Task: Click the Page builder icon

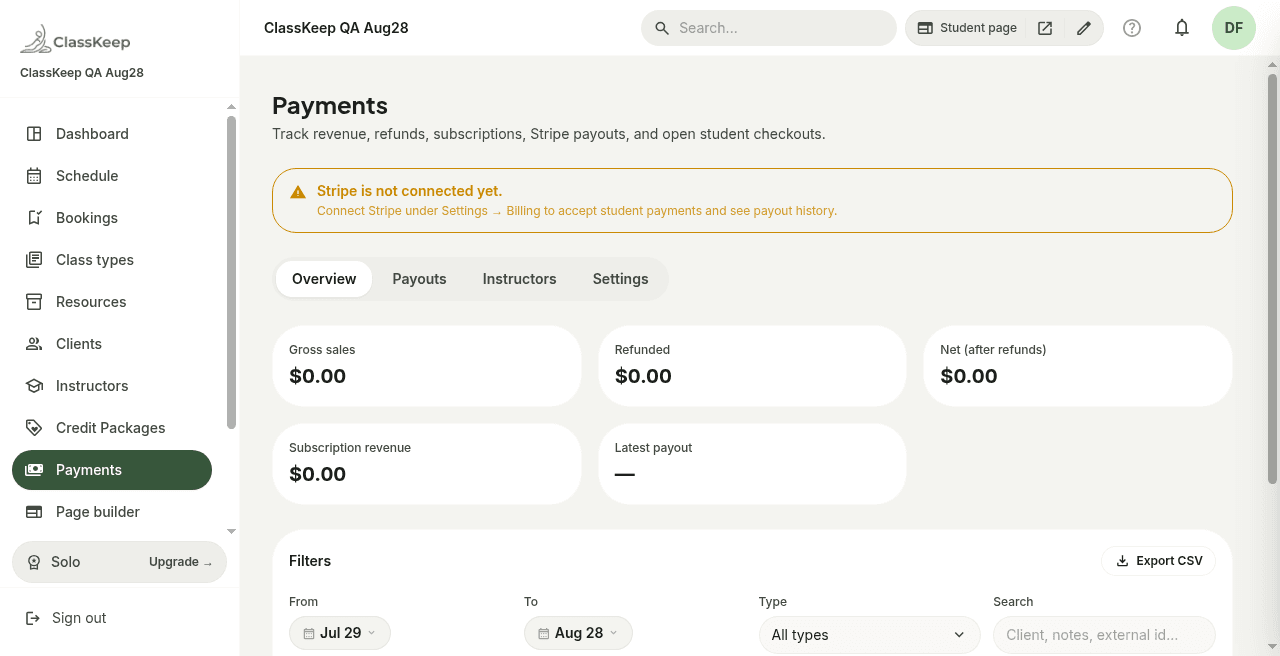Action: coord(34,512)
